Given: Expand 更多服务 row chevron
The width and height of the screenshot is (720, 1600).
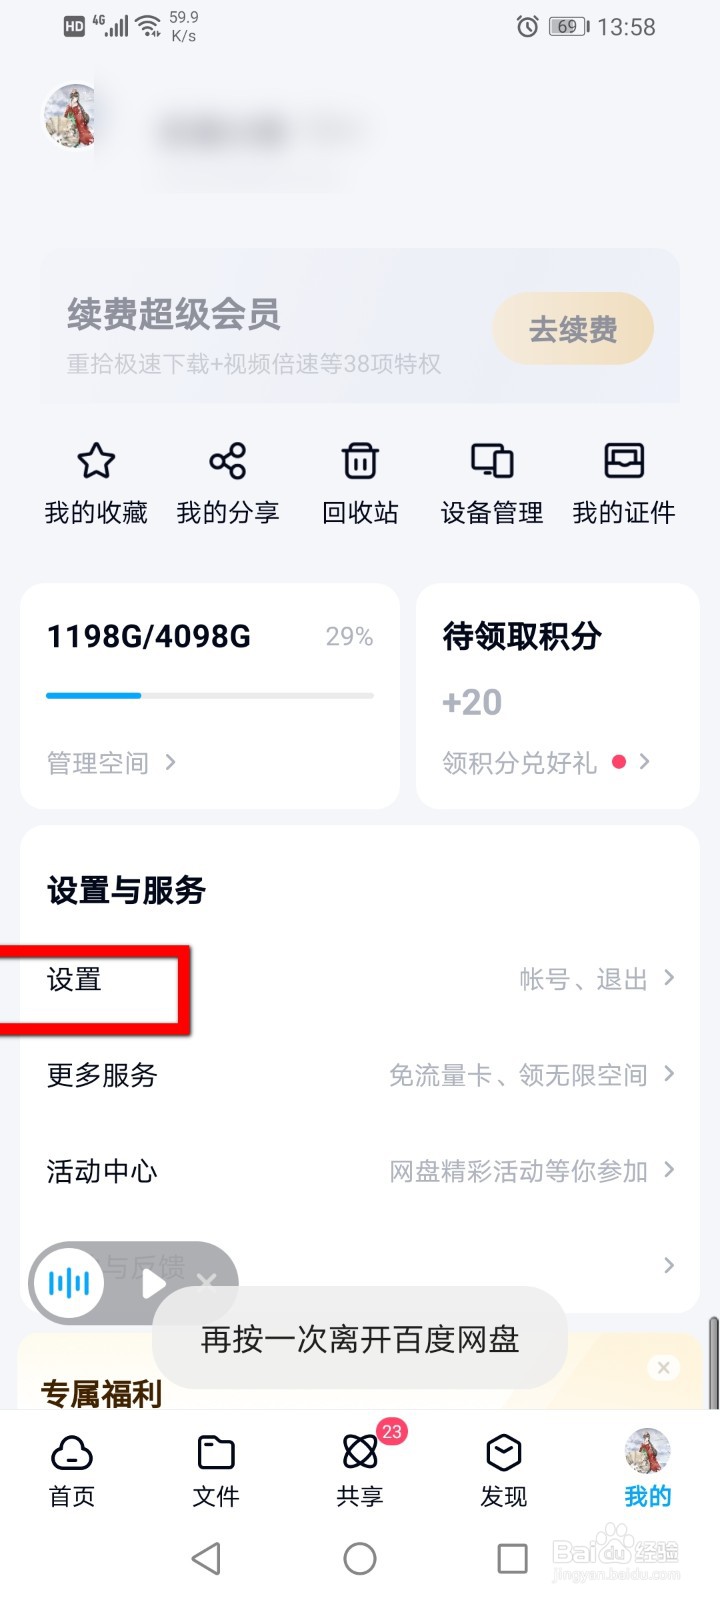Looking at the screenshot, I should 669,1074.
